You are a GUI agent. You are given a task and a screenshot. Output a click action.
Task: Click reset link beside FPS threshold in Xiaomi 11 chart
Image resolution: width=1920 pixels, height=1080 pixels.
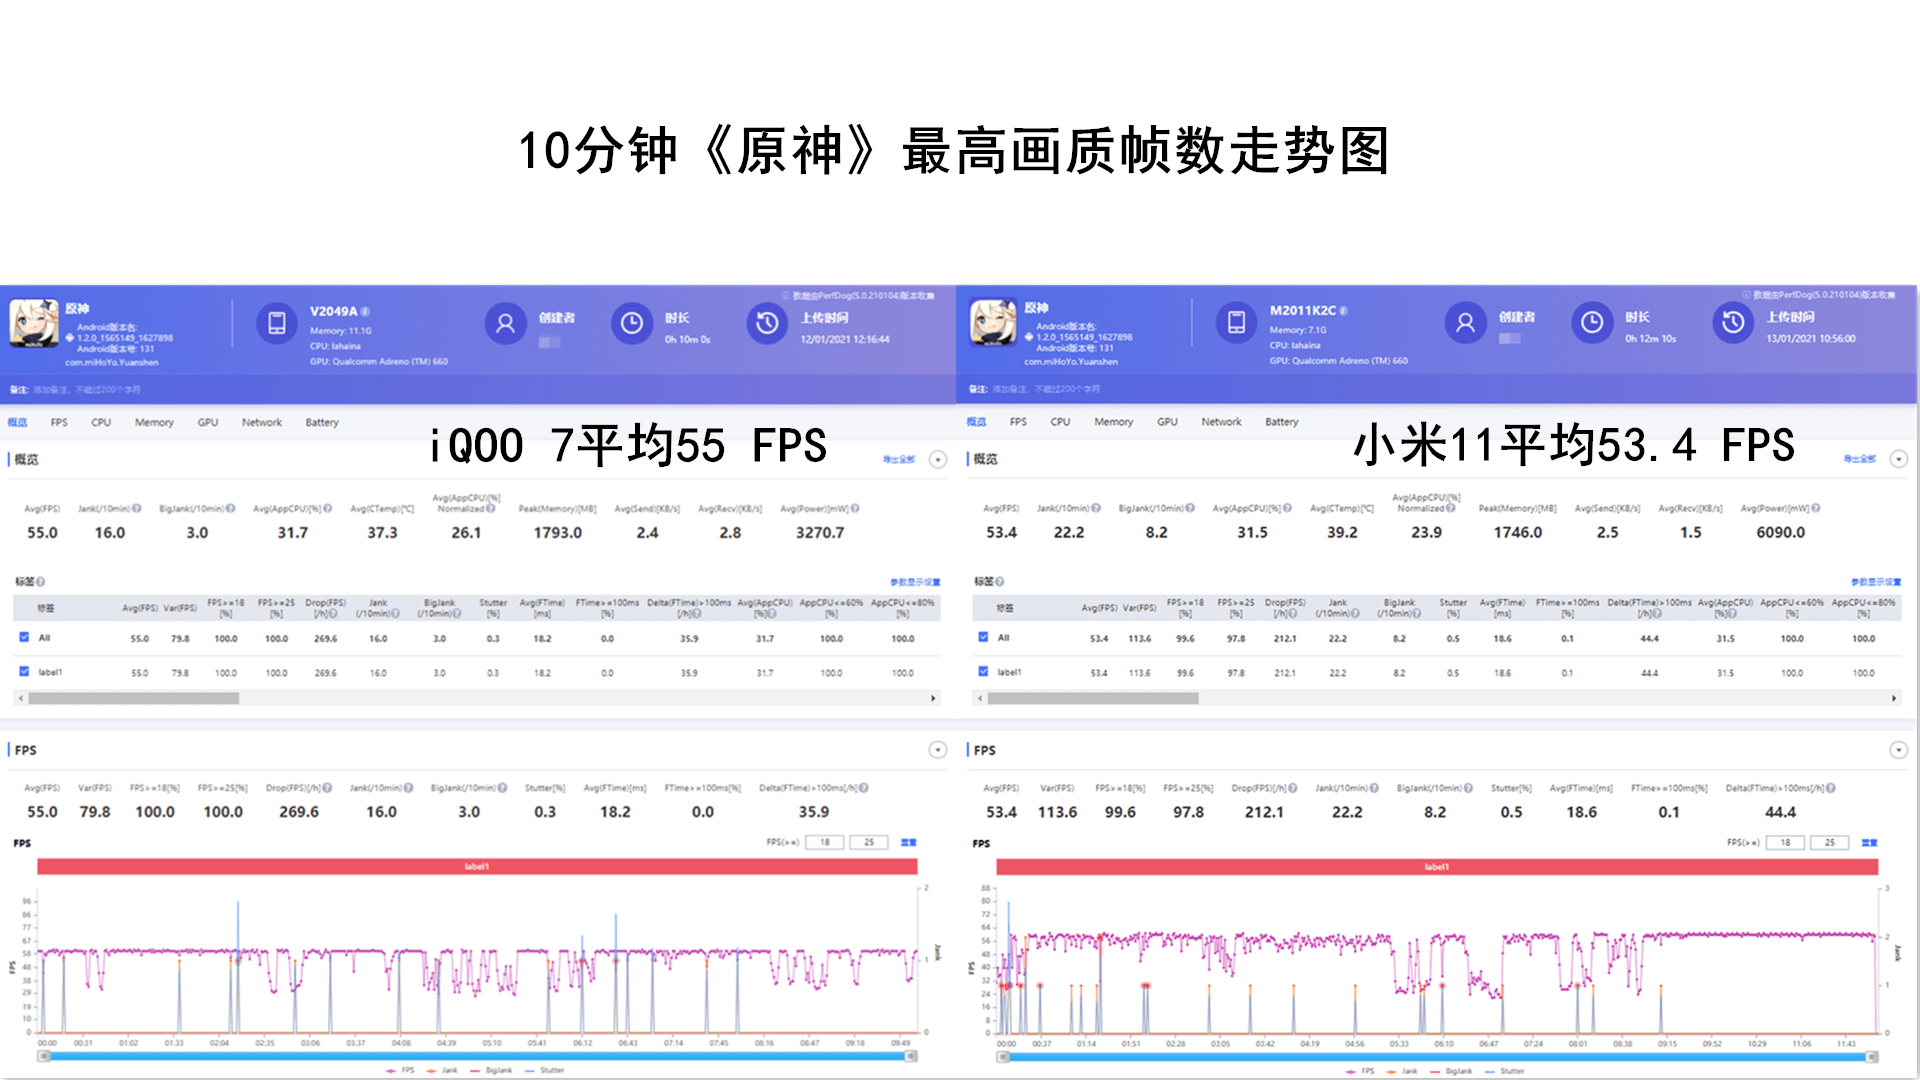click(x=1869, y=843)
